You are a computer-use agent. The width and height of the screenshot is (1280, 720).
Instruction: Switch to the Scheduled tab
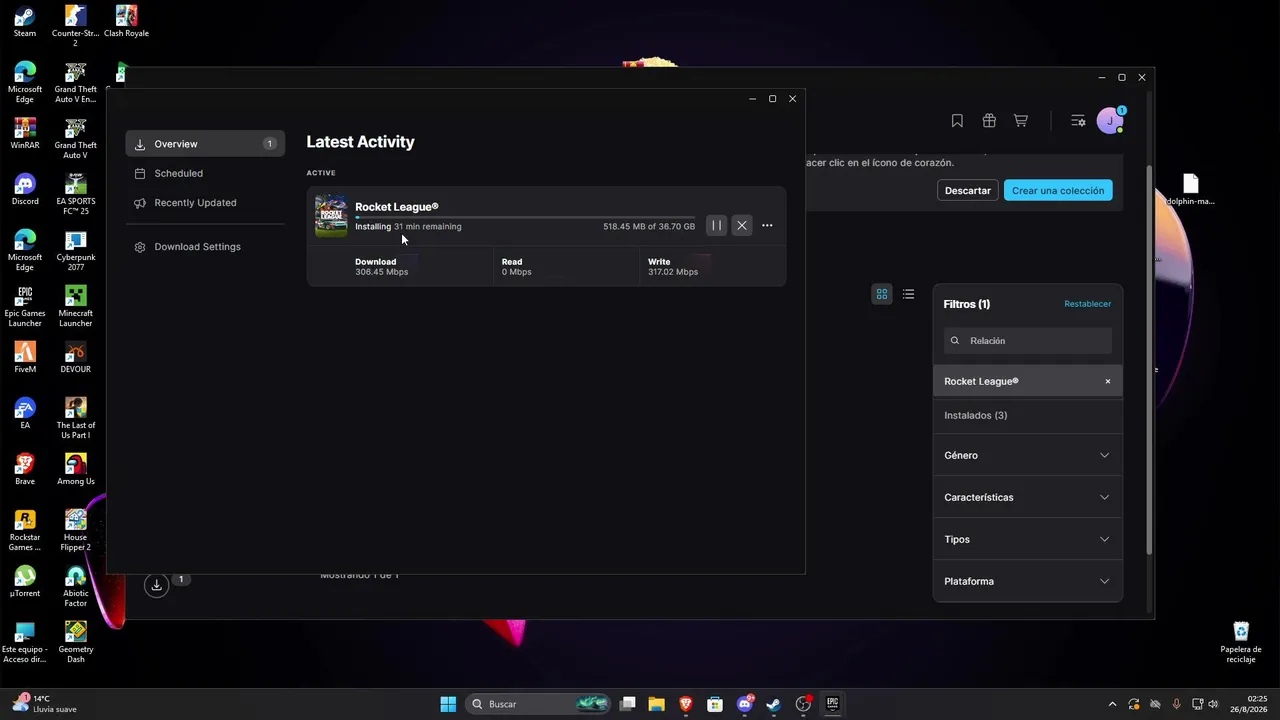click(205, 173)
